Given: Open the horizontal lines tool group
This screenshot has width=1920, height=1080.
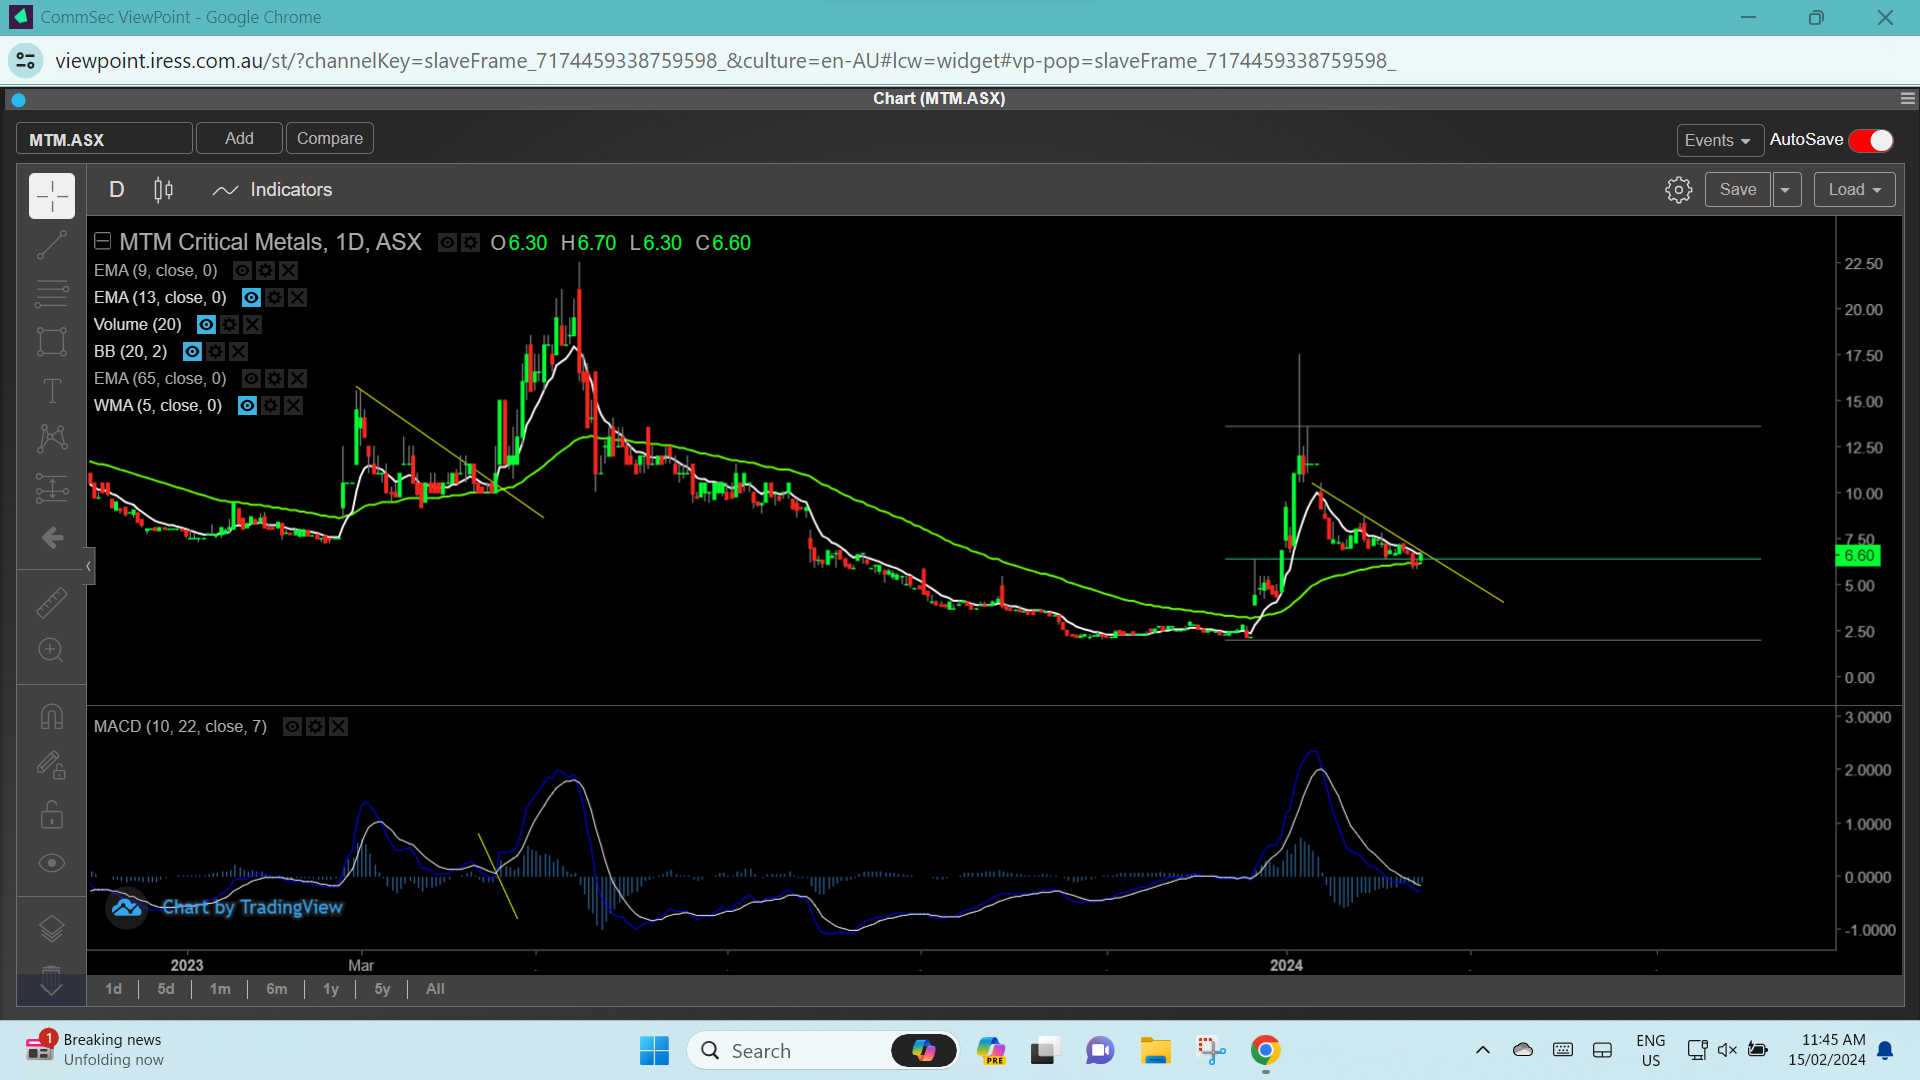Looking at the screenshot, I should pyautogui.click(x=52, y=293).
